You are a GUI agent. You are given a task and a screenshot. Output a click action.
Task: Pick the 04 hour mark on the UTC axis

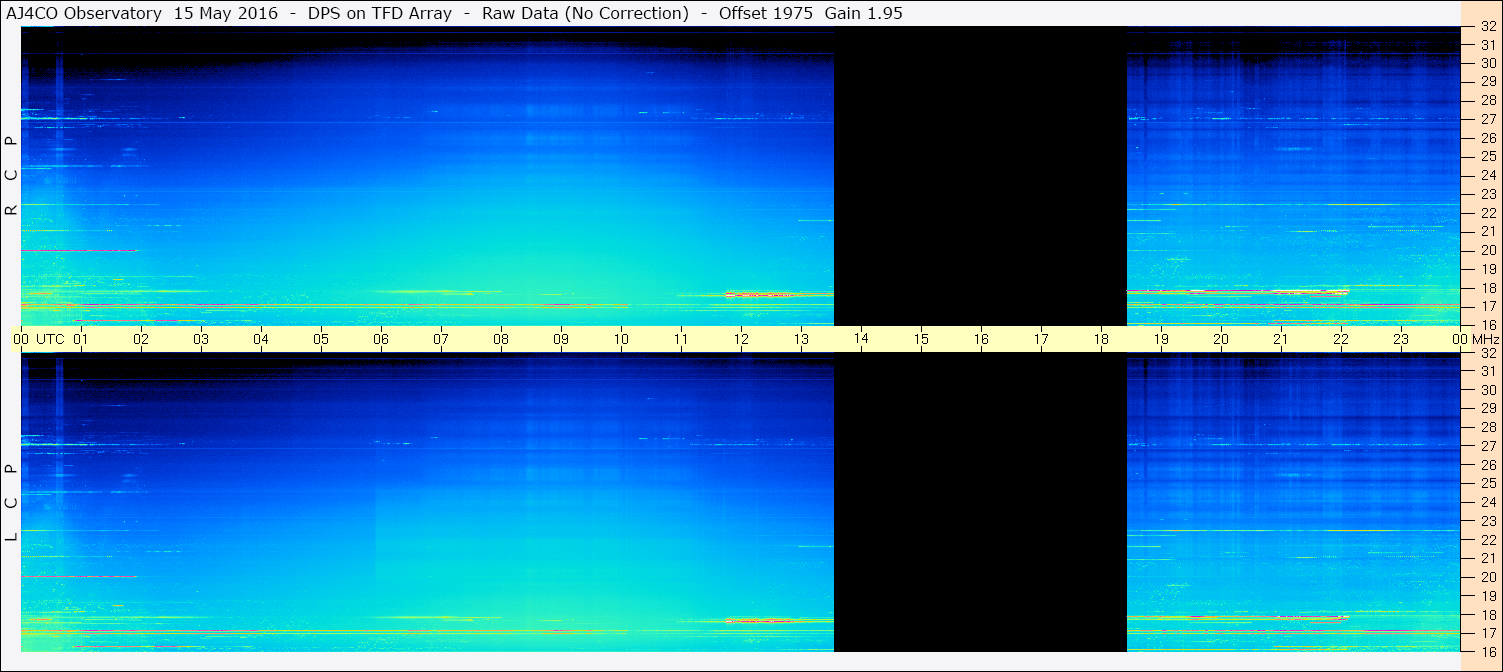pyautogui.click(x=261, y=339)
